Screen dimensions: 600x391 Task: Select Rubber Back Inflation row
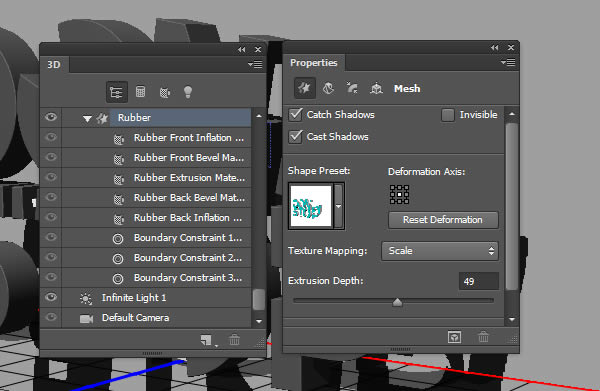coord(146,217)
